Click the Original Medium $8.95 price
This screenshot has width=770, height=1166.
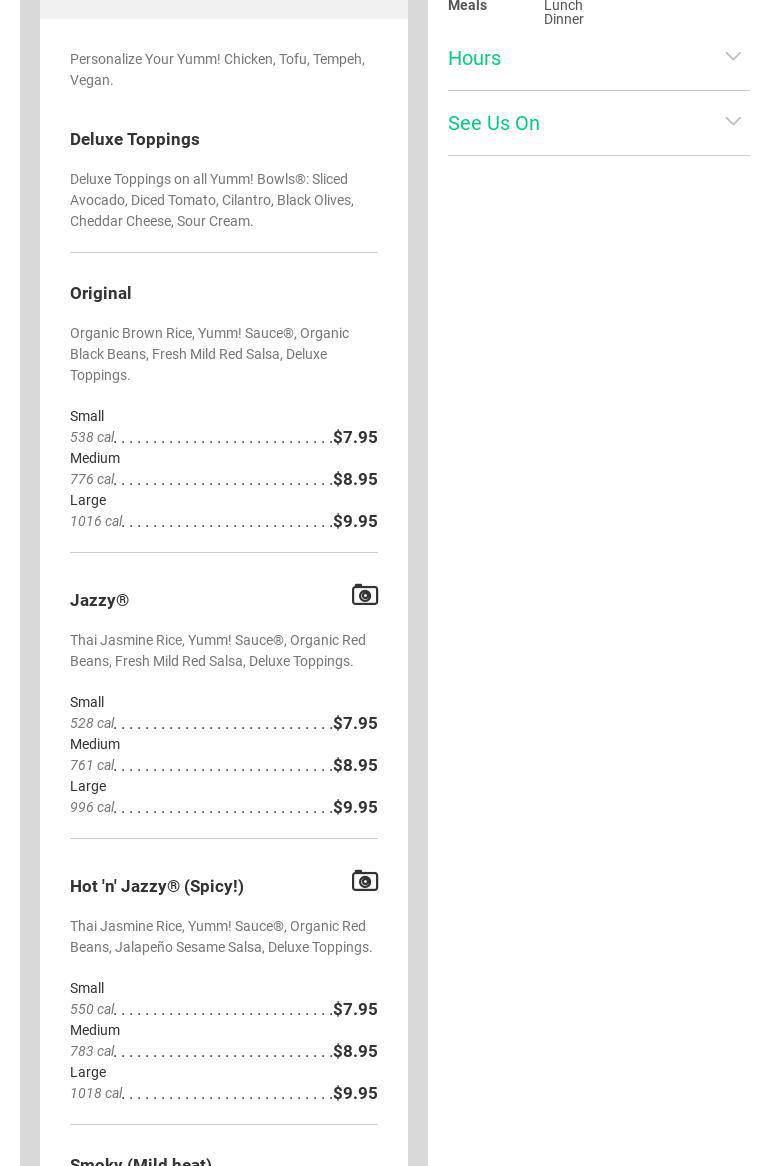click(355, 479)
